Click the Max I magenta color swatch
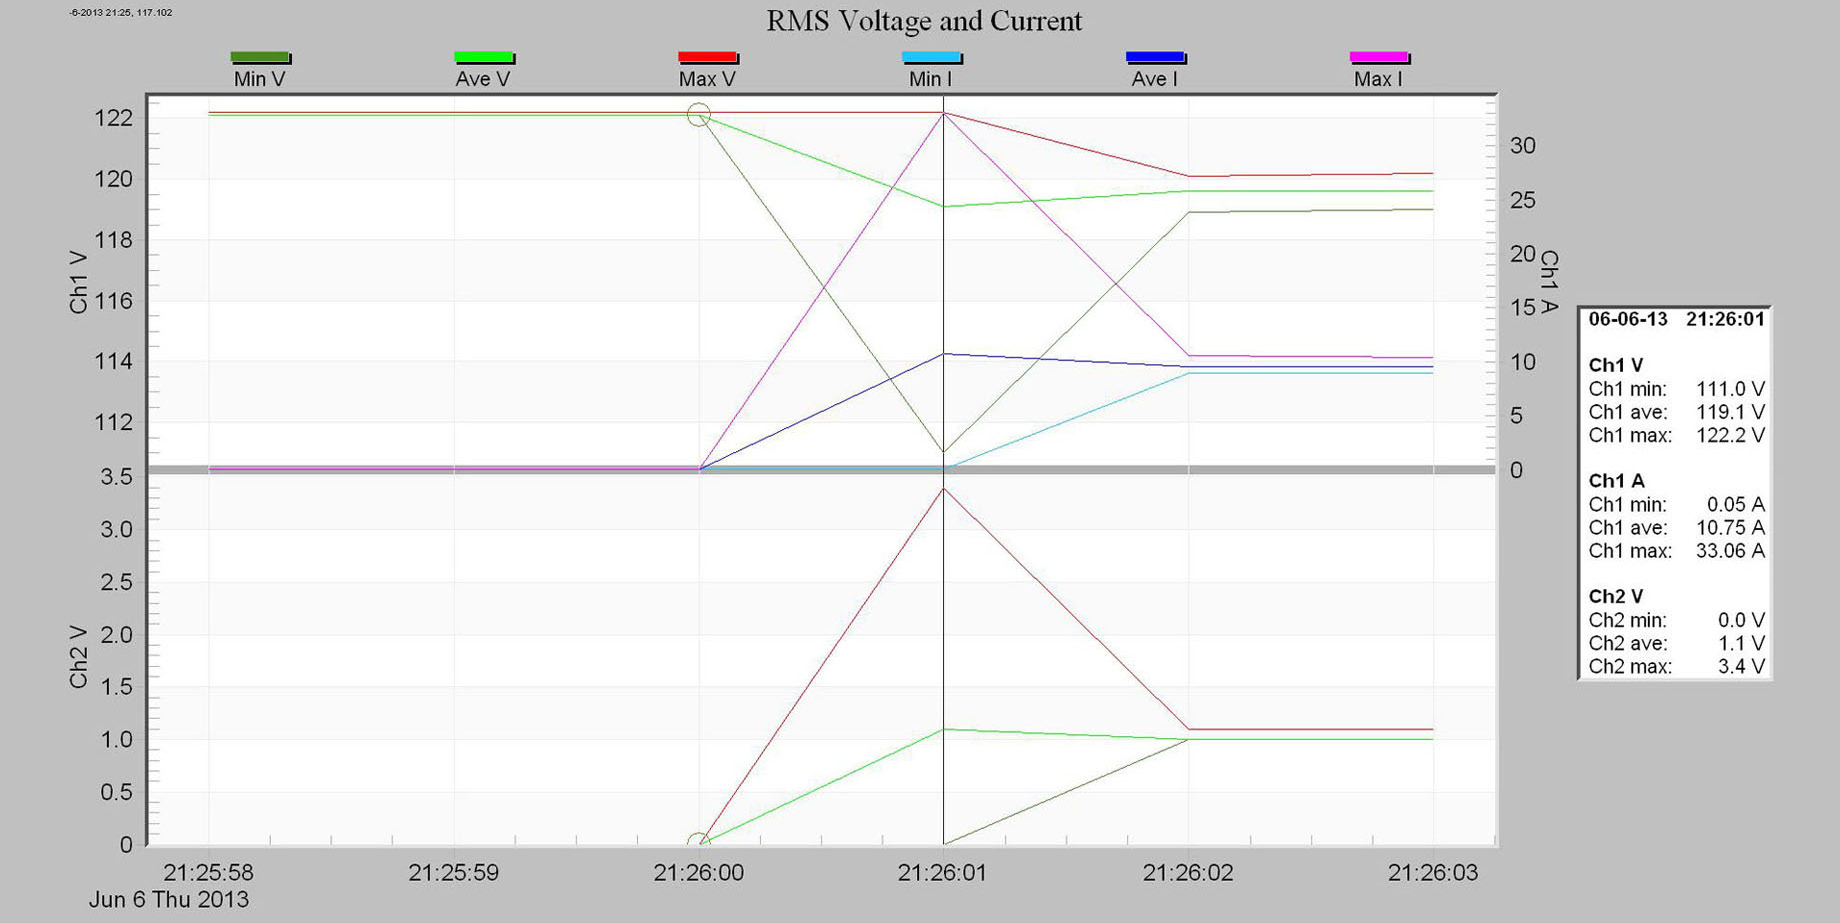The width and height of the screenshot is (1840, 923). click(x=1380, y=57)
